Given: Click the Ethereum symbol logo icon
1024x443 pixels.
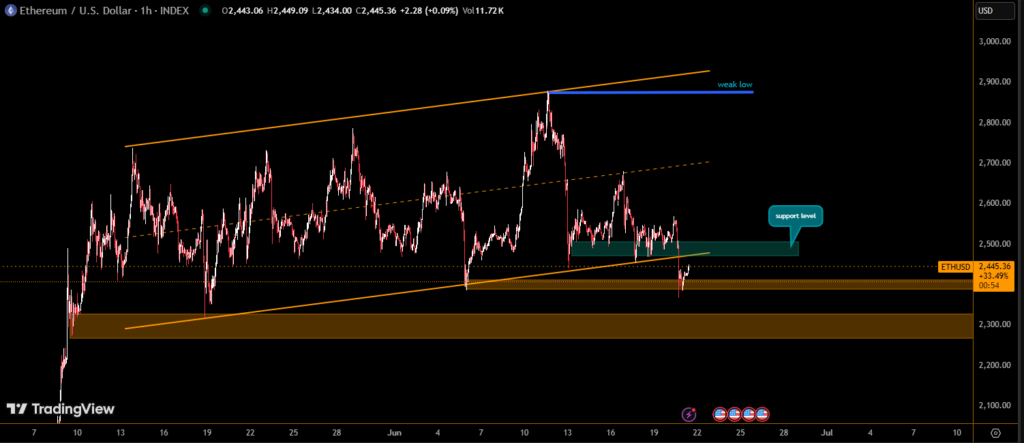Looking at the screenshot, I should pos(10,10).
